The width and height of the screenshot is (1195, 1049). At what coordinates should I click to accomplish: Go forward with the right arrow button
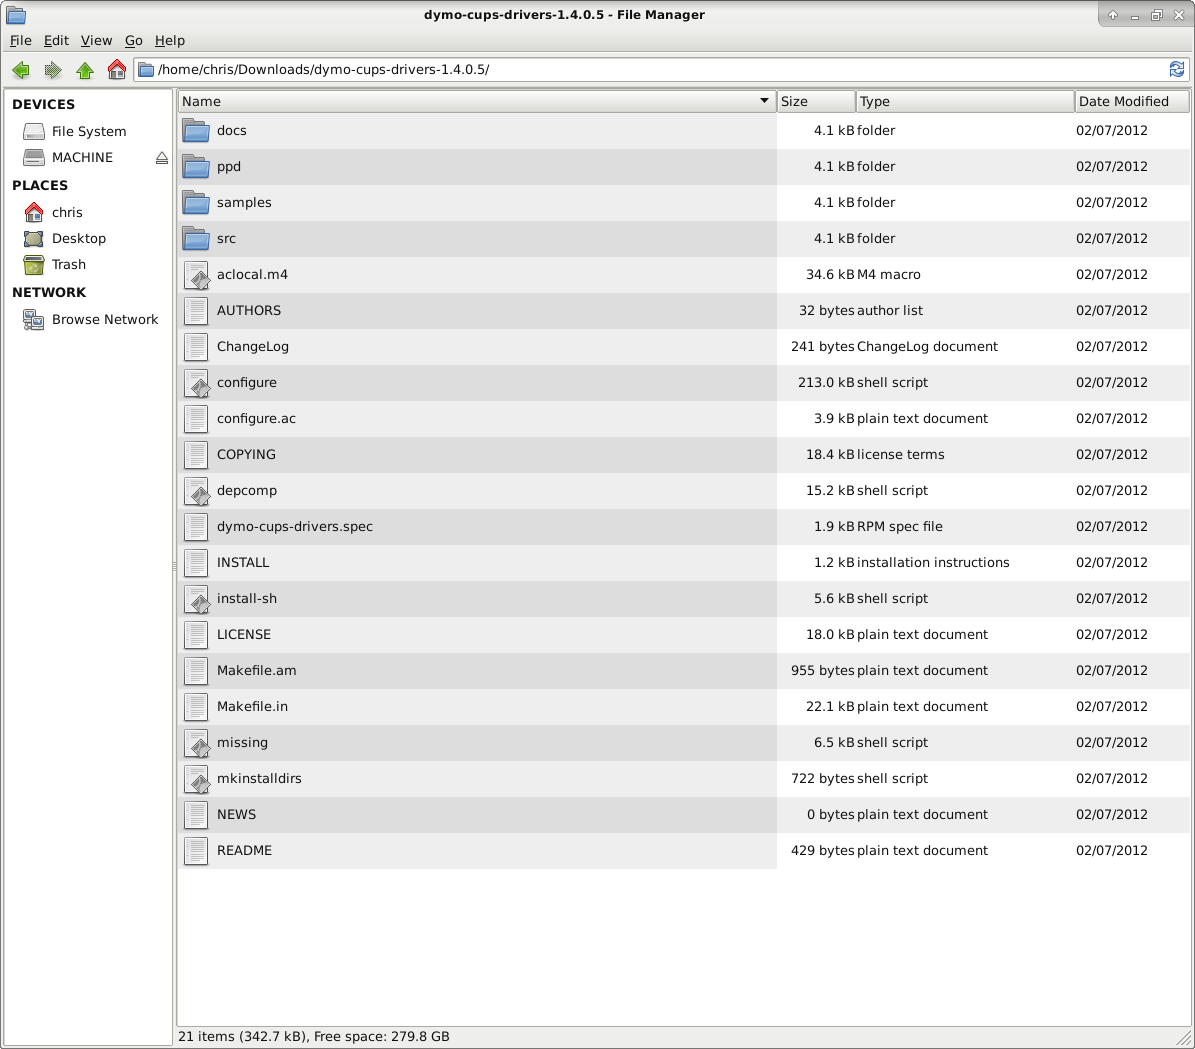coord(53,70)
